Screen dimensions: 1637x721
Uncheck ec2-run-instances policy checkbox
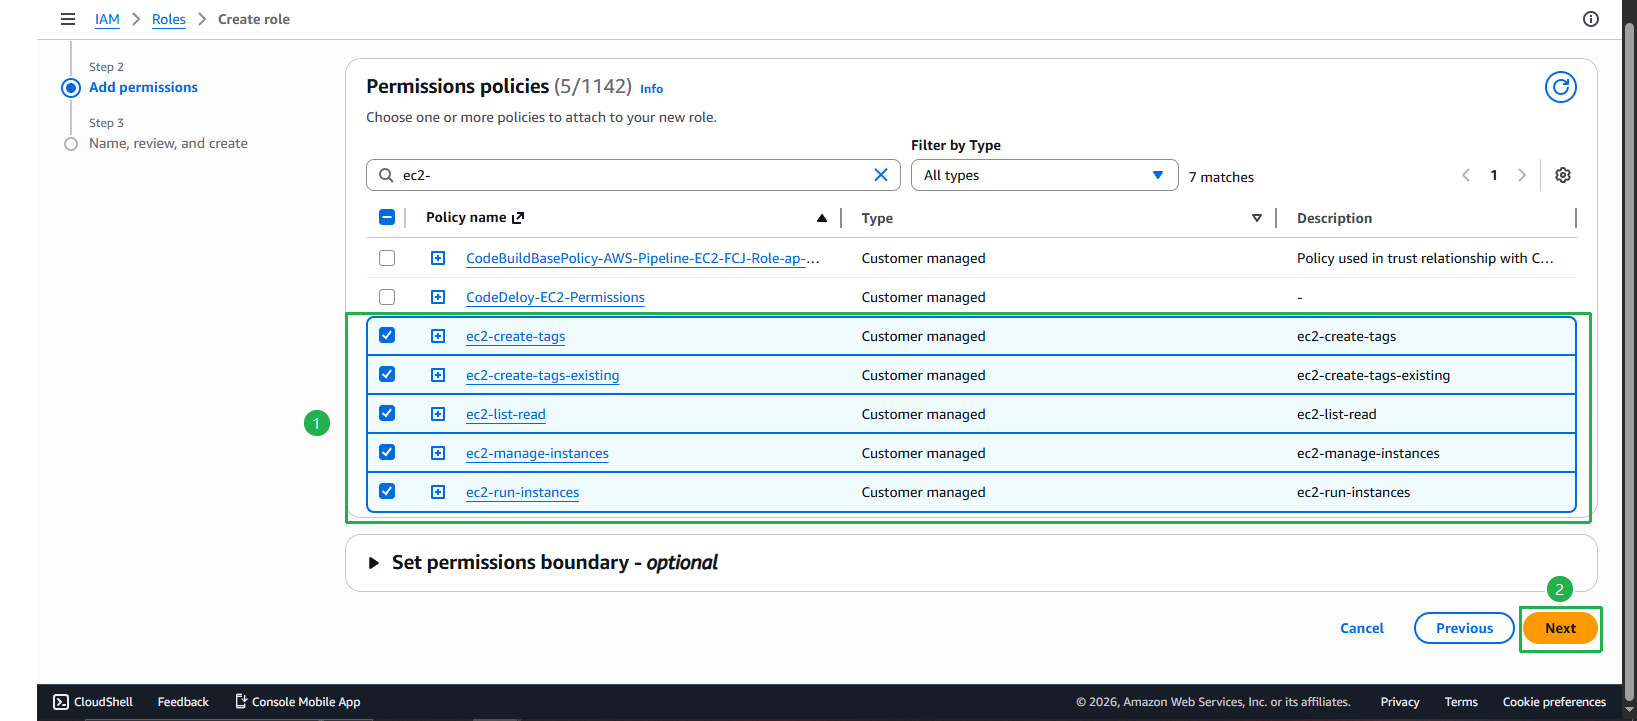[x=387, y=492]
